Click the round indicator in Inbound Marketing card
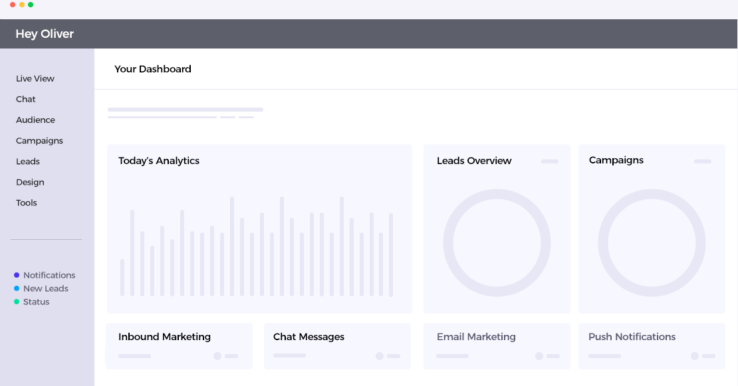Image resolution: width=738 pixels, height=386 pixels. (x=217, y=356)
